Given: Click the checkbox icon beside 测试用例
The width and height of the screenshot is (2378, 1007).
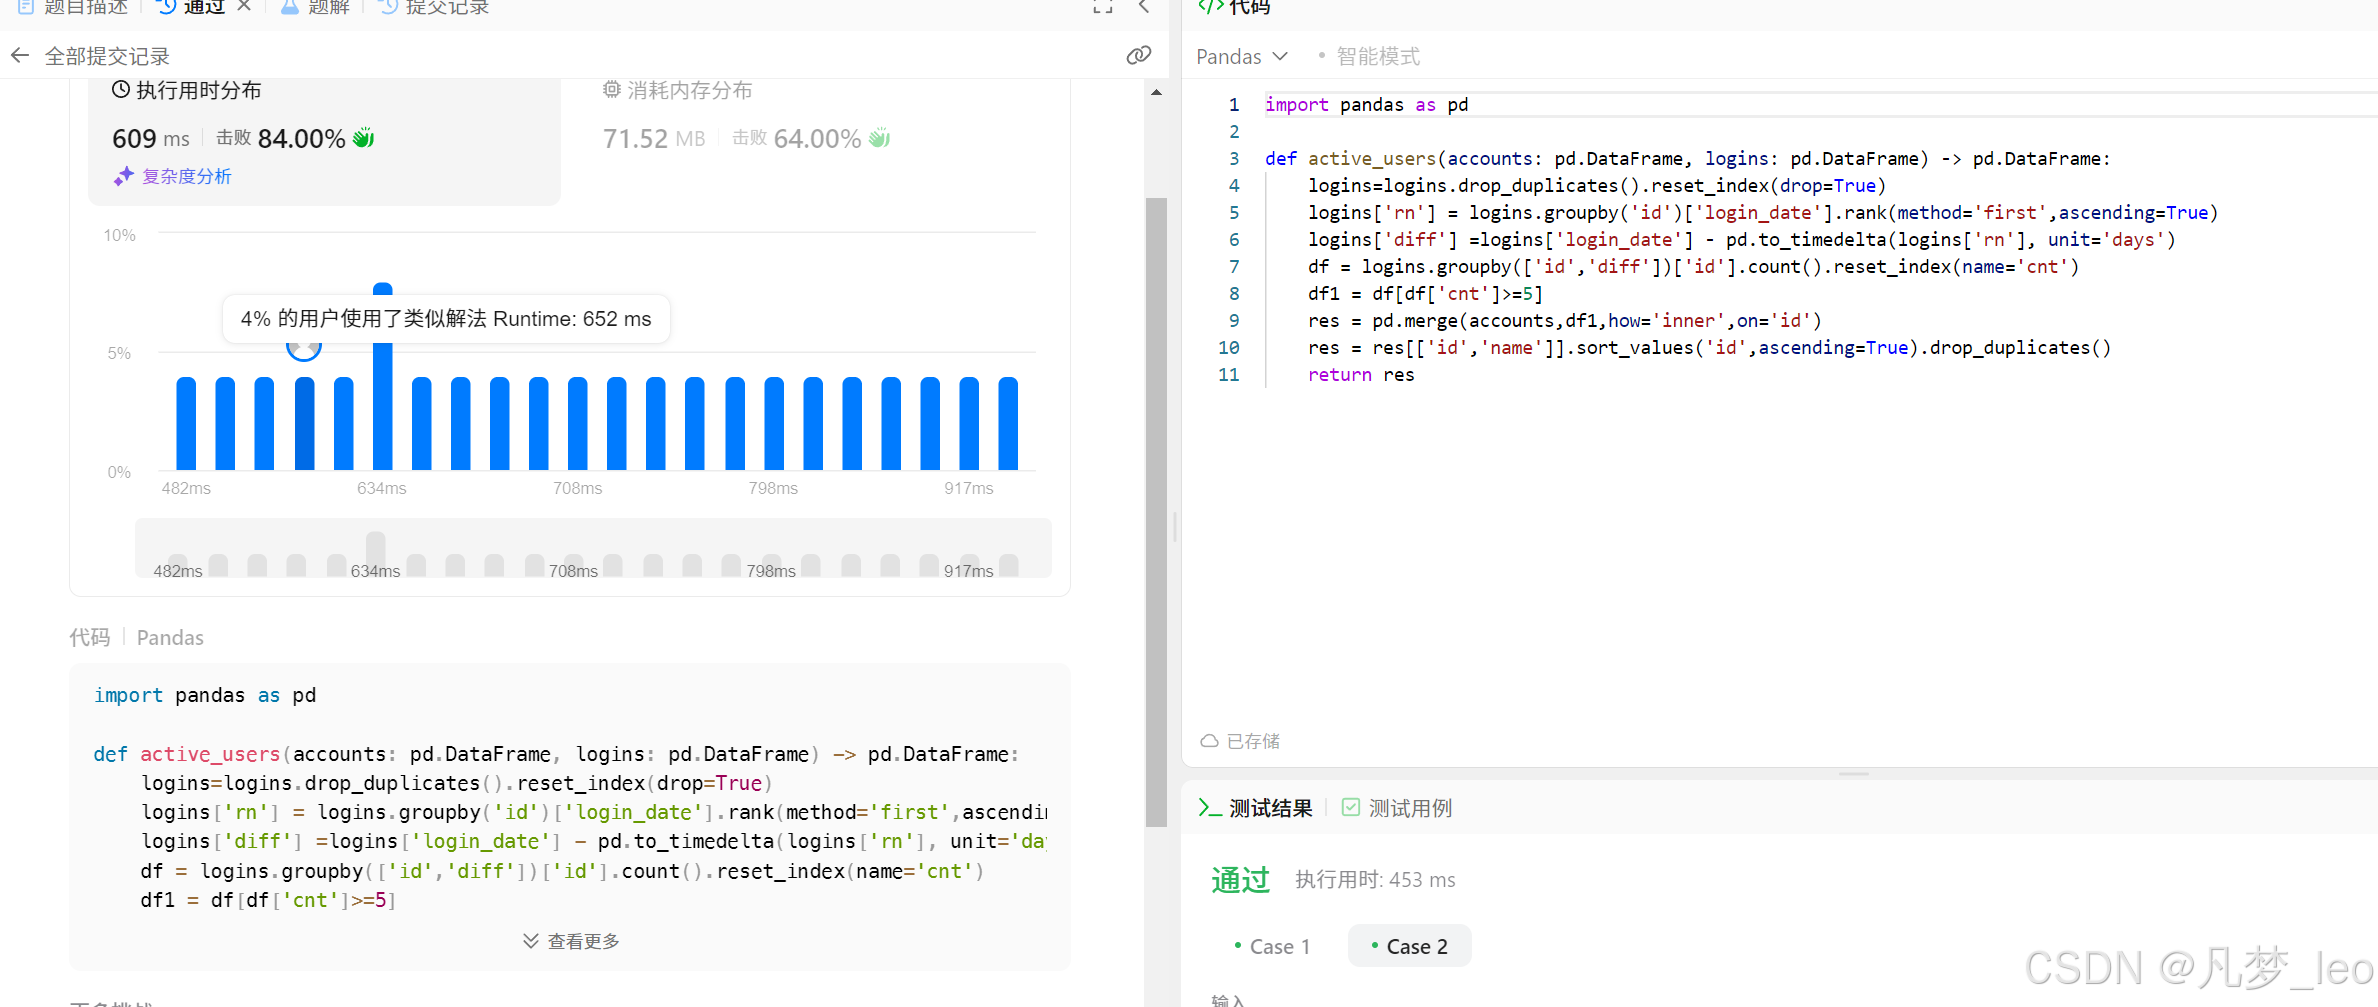Looking at the screenshot, I should pos(1351,807).
